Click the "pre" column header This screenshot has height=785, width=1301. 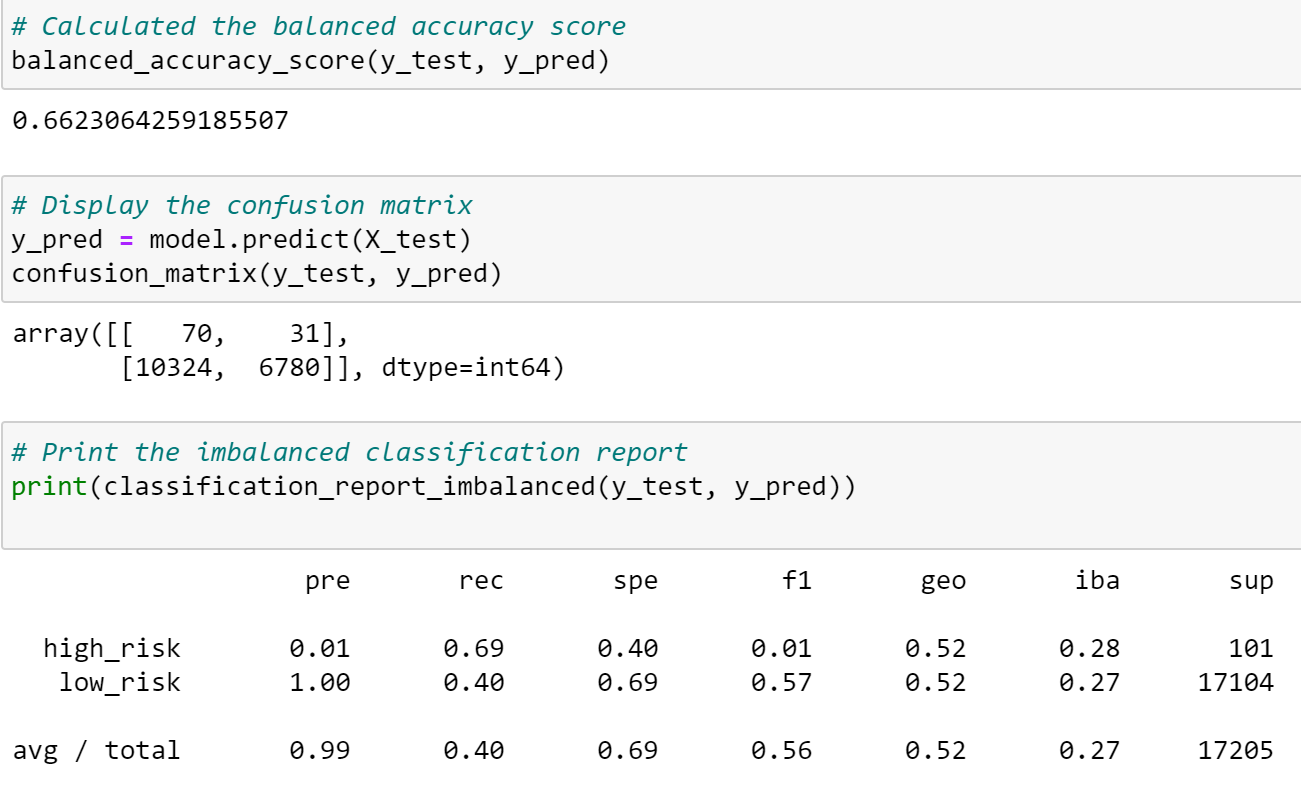point(327,581)
